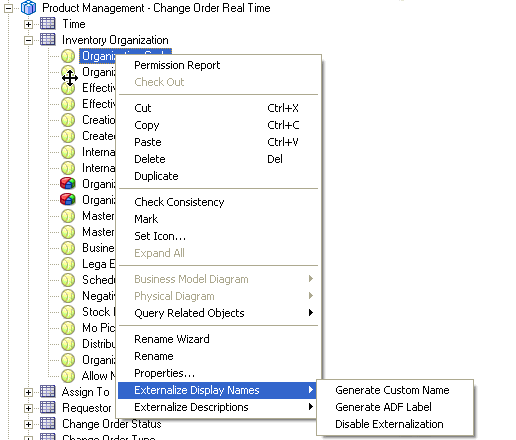The image size is (516, 440).
Task: Click the column icon next to Mo Pic row
Action: click(68, 328)
